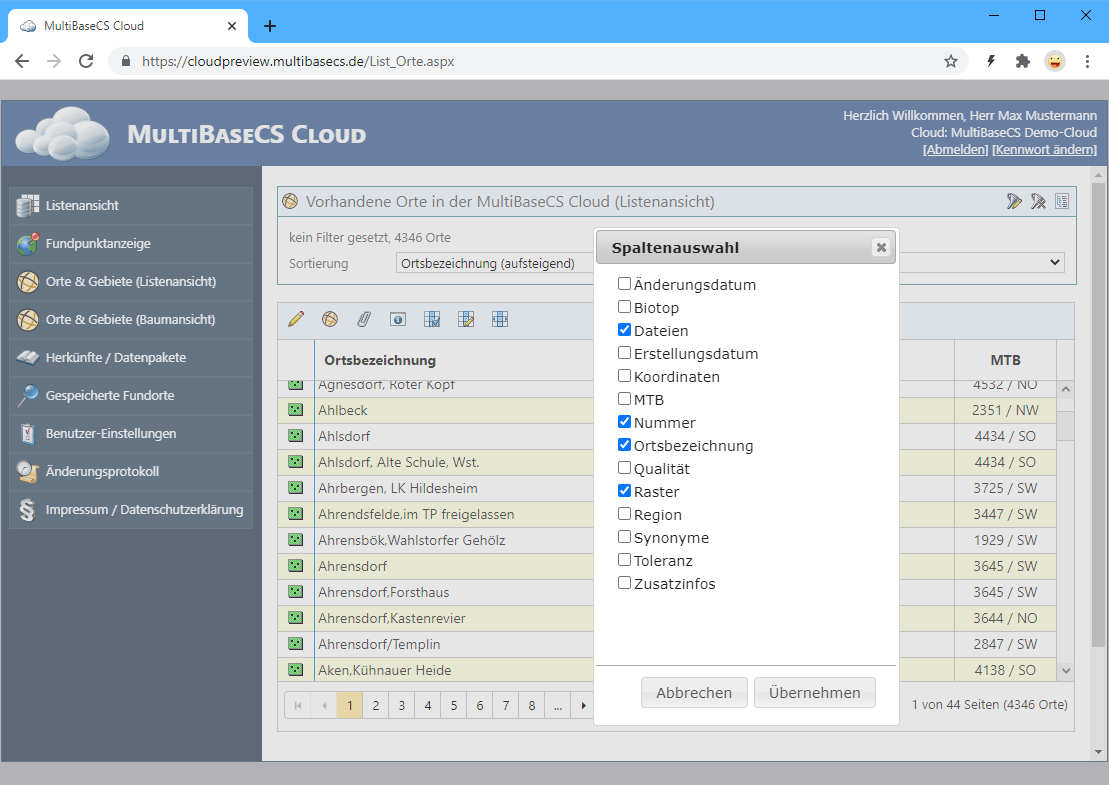The image size is (1109, 785).
Task: Click the info icon in list toolbar
Action: click(x=398, y=319)
